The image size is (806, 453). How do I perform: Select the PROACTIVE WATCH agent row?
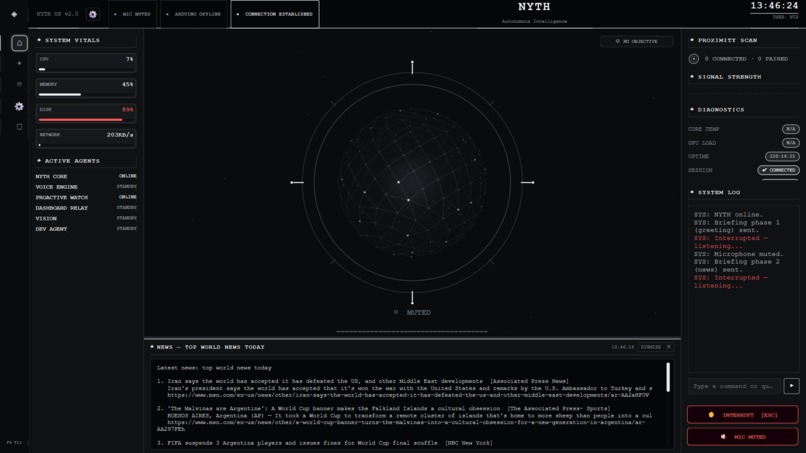86,197
